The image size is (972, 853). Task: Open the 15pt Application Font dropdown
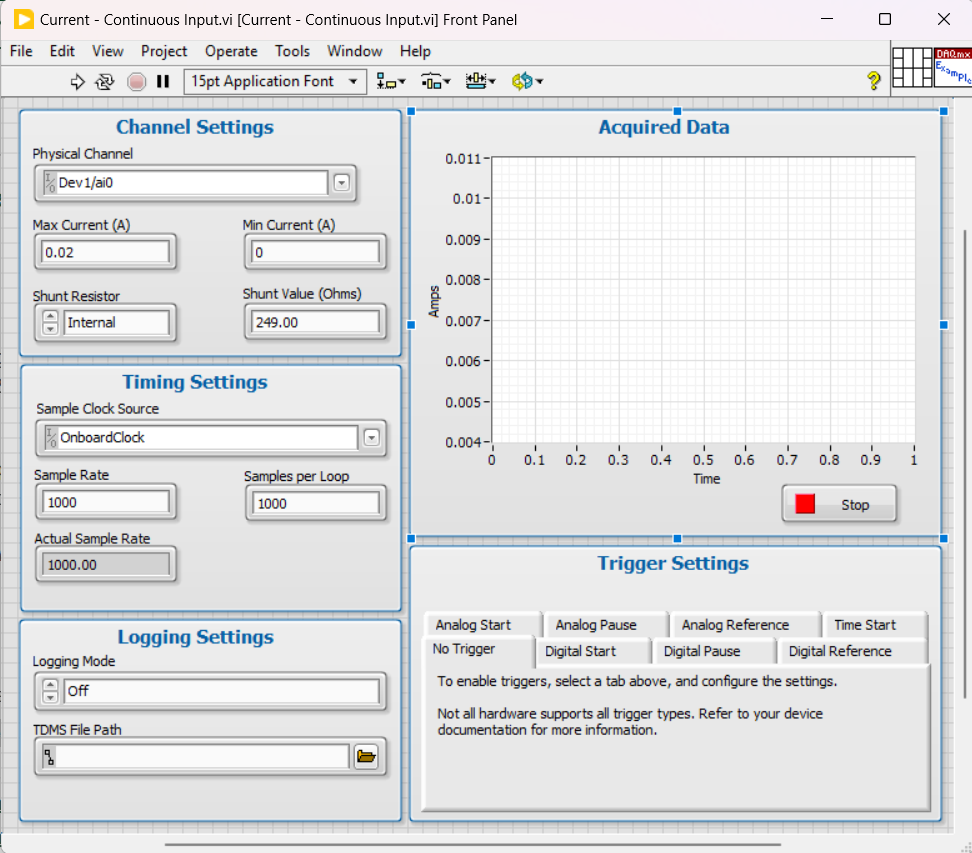coord(275,81)
